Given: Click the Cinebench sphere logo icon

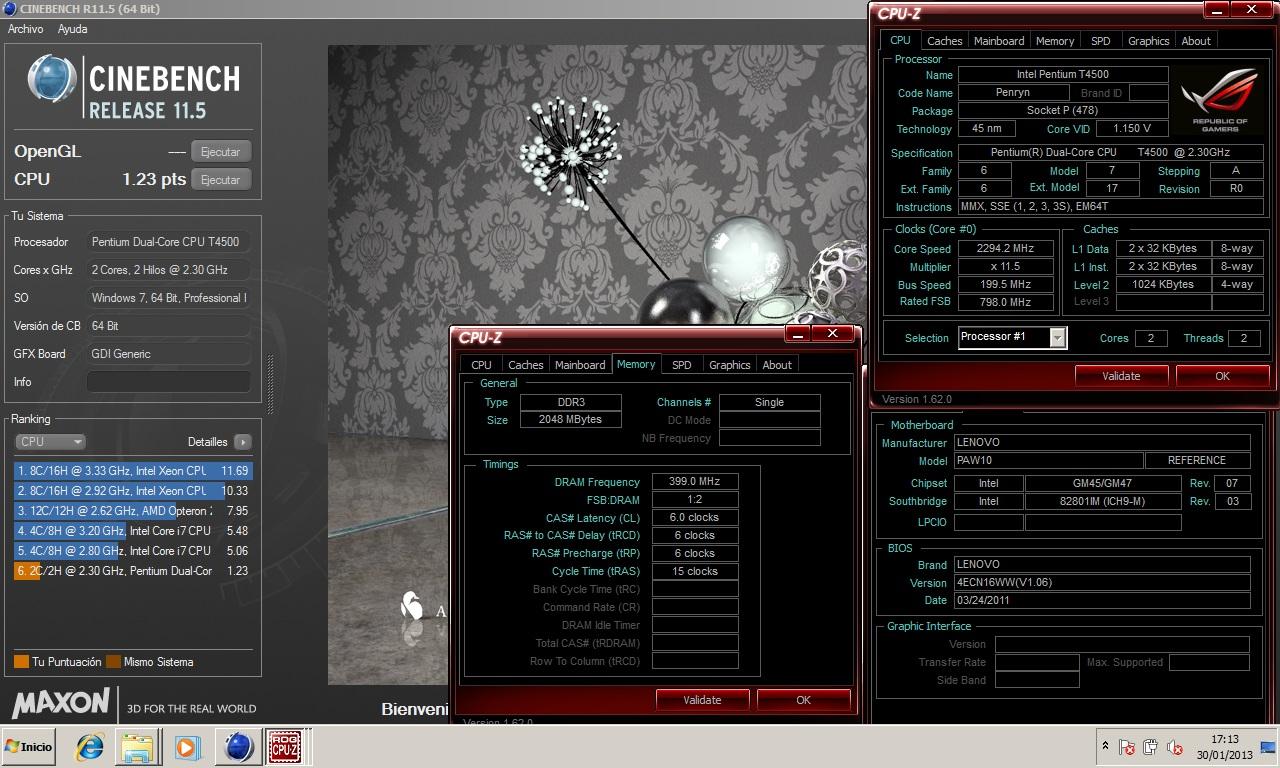Looking at the screenshot, I should tap(51, 79).
